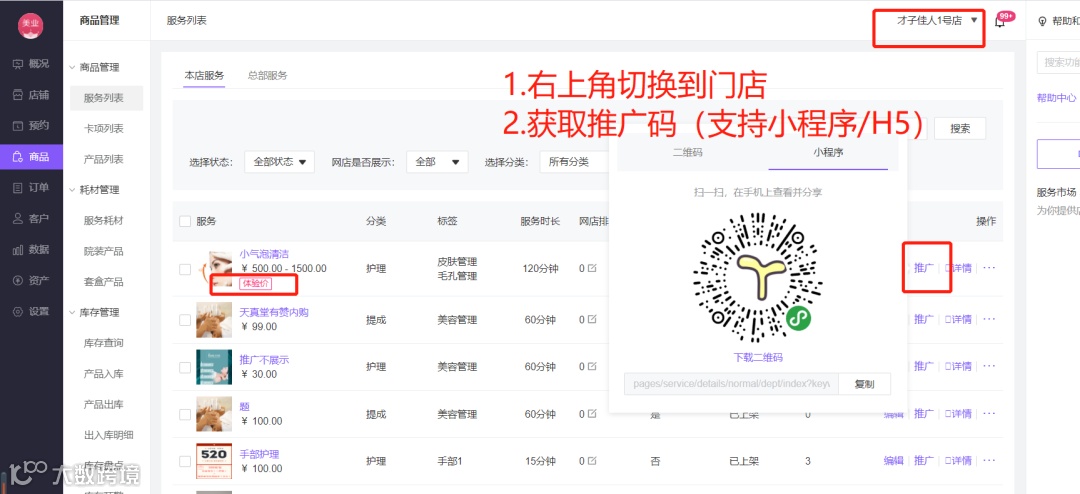Open 产品入库 in the secondary menu

(x=103, y=374)
